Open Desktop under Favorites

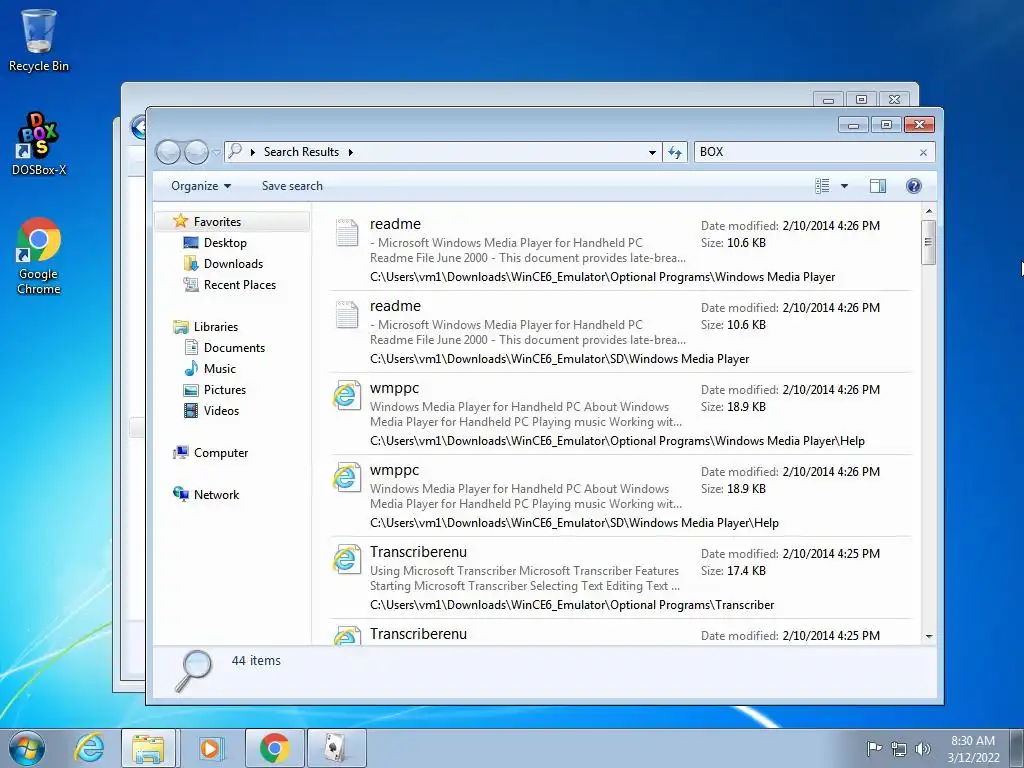pyautogui.click(x=225, y=242)
